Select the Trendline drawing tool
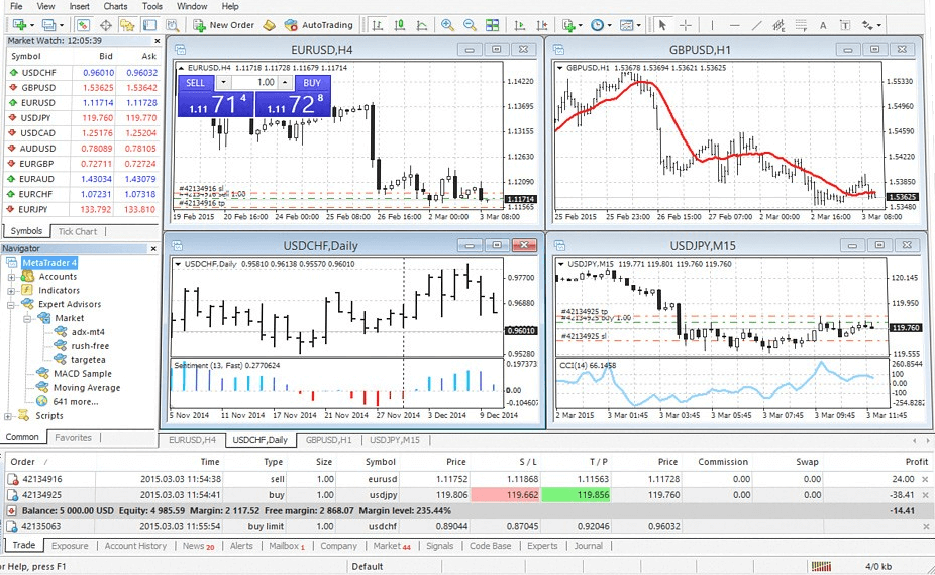Viewport: 935px width, 575px height. 757,25
